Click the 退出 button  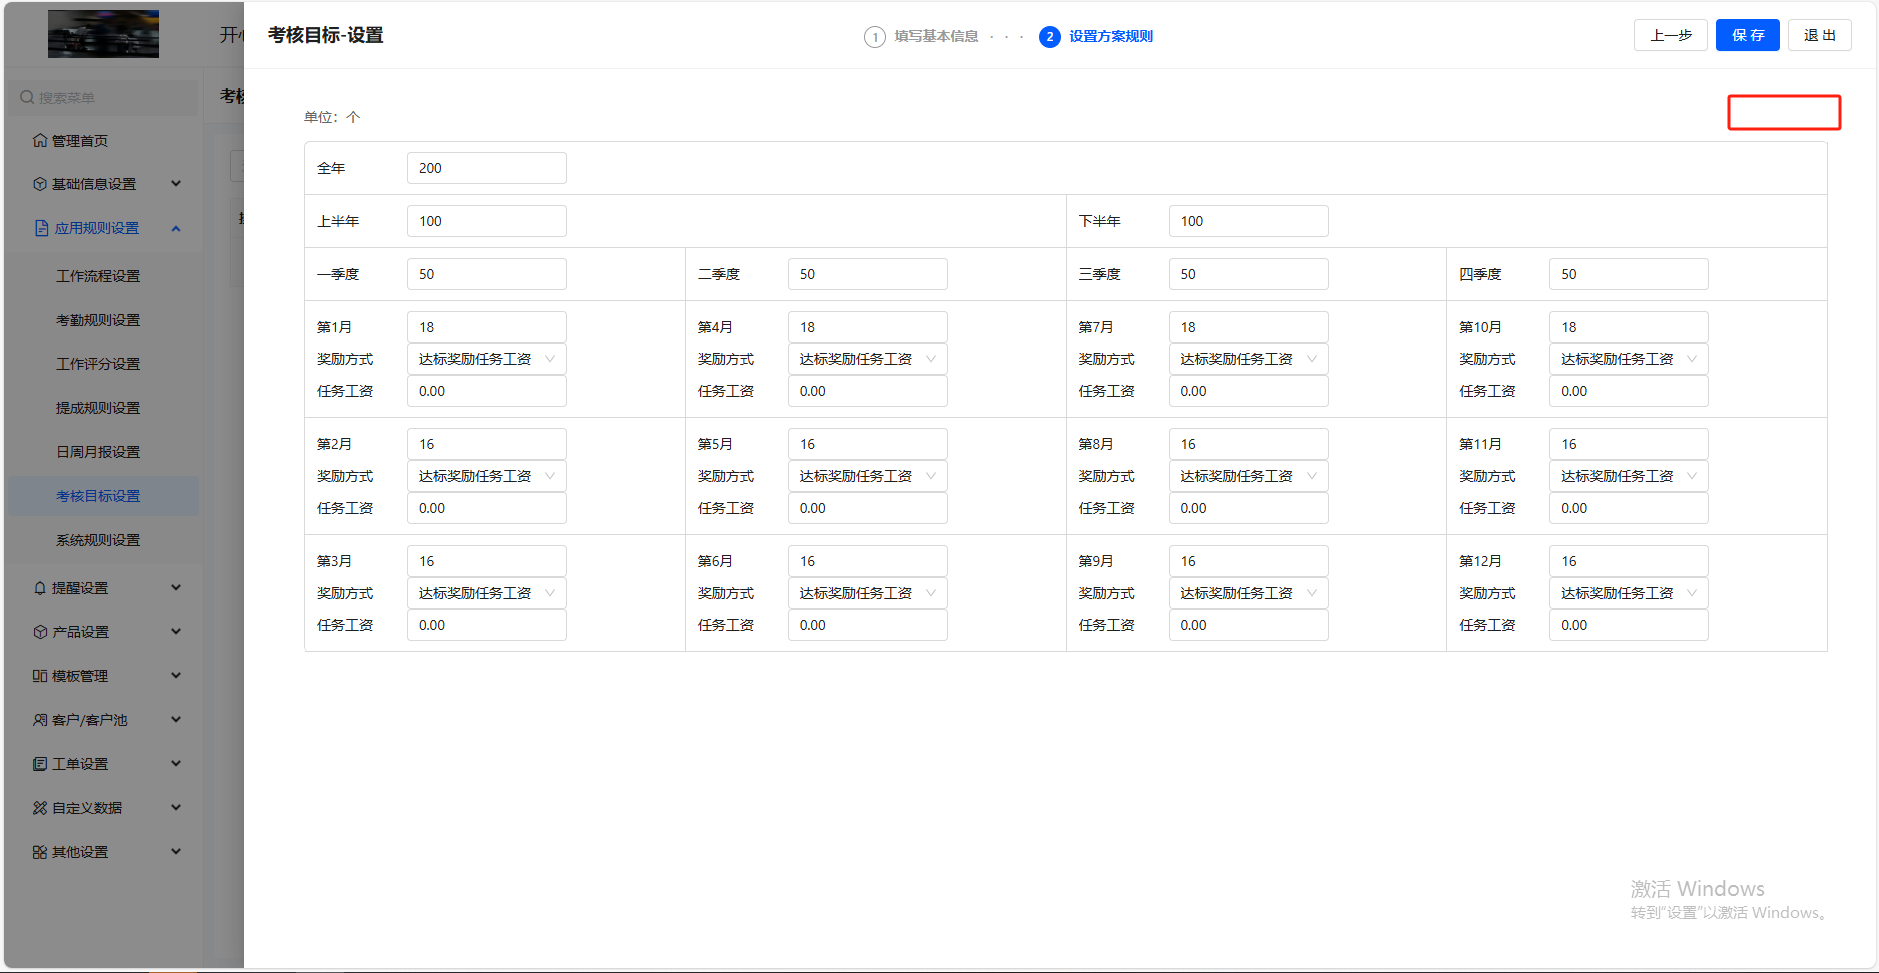(1819, 35)
